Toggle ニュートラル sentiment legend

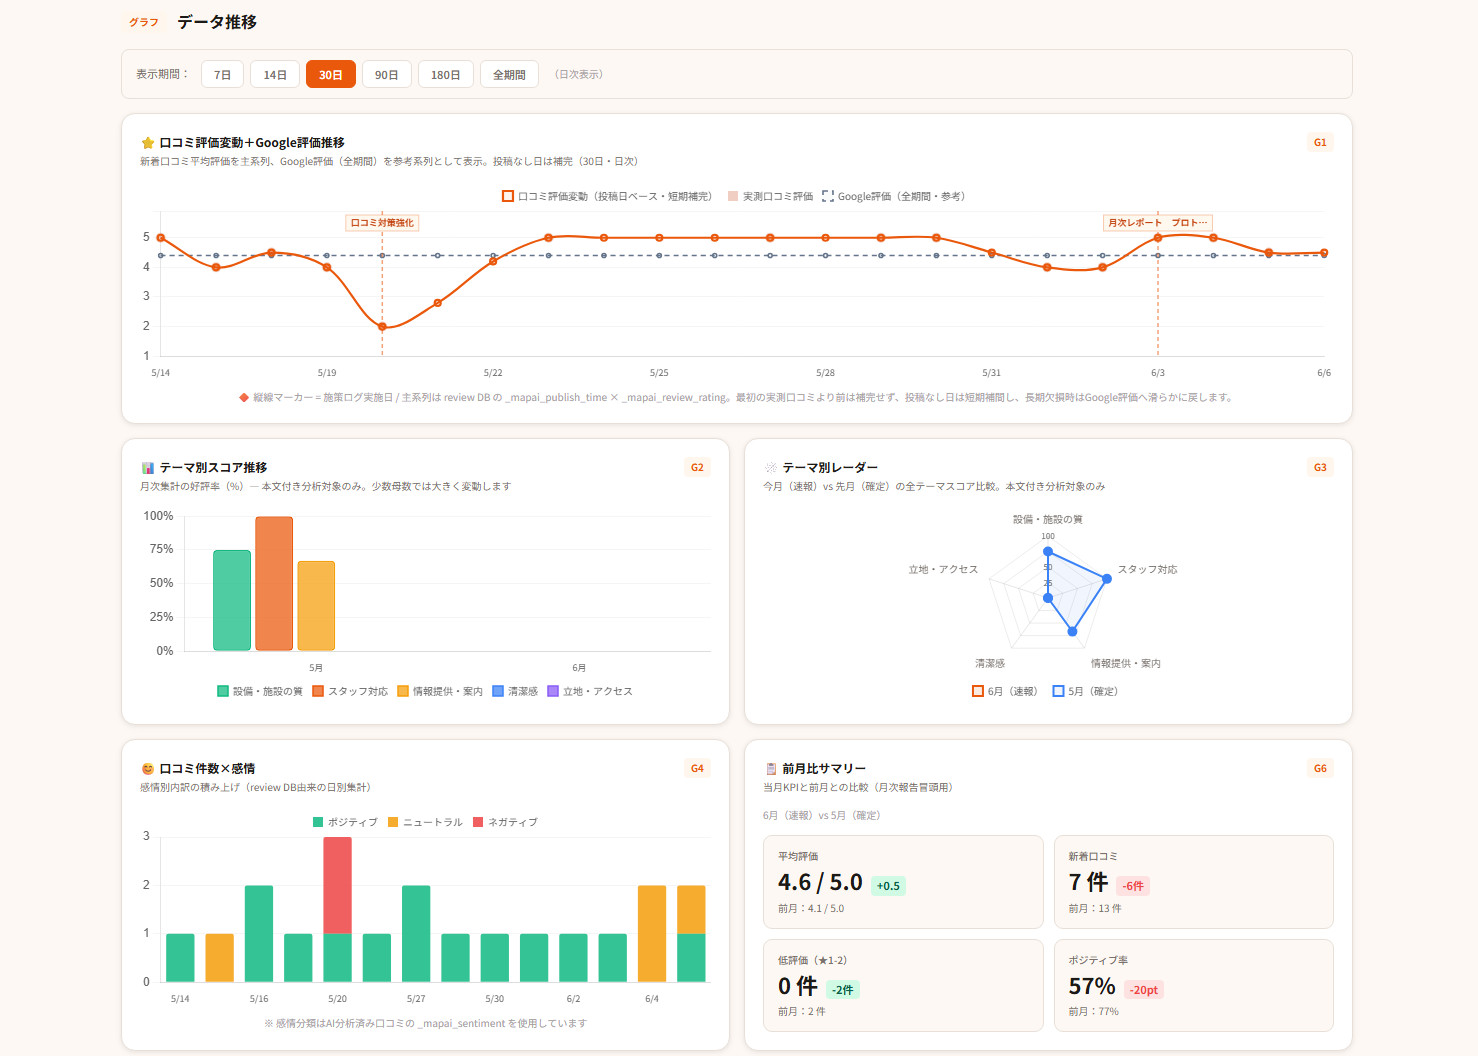click(x=425, y=823)
